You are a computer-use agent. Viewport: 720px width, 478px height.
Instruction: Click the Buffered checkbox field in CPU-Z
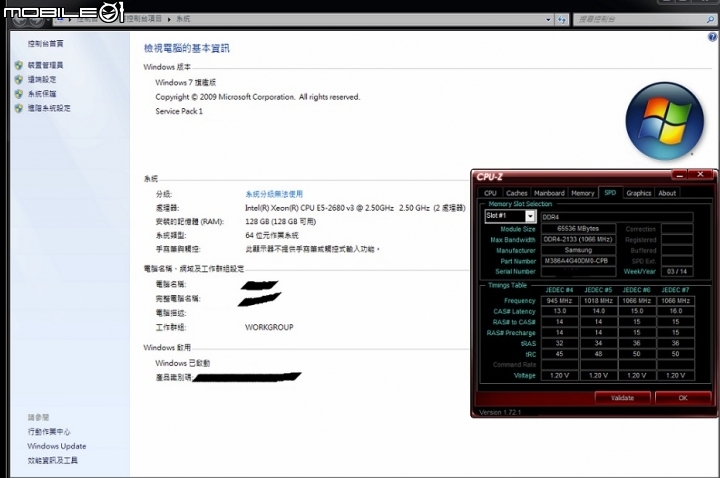tap(677, 251)
